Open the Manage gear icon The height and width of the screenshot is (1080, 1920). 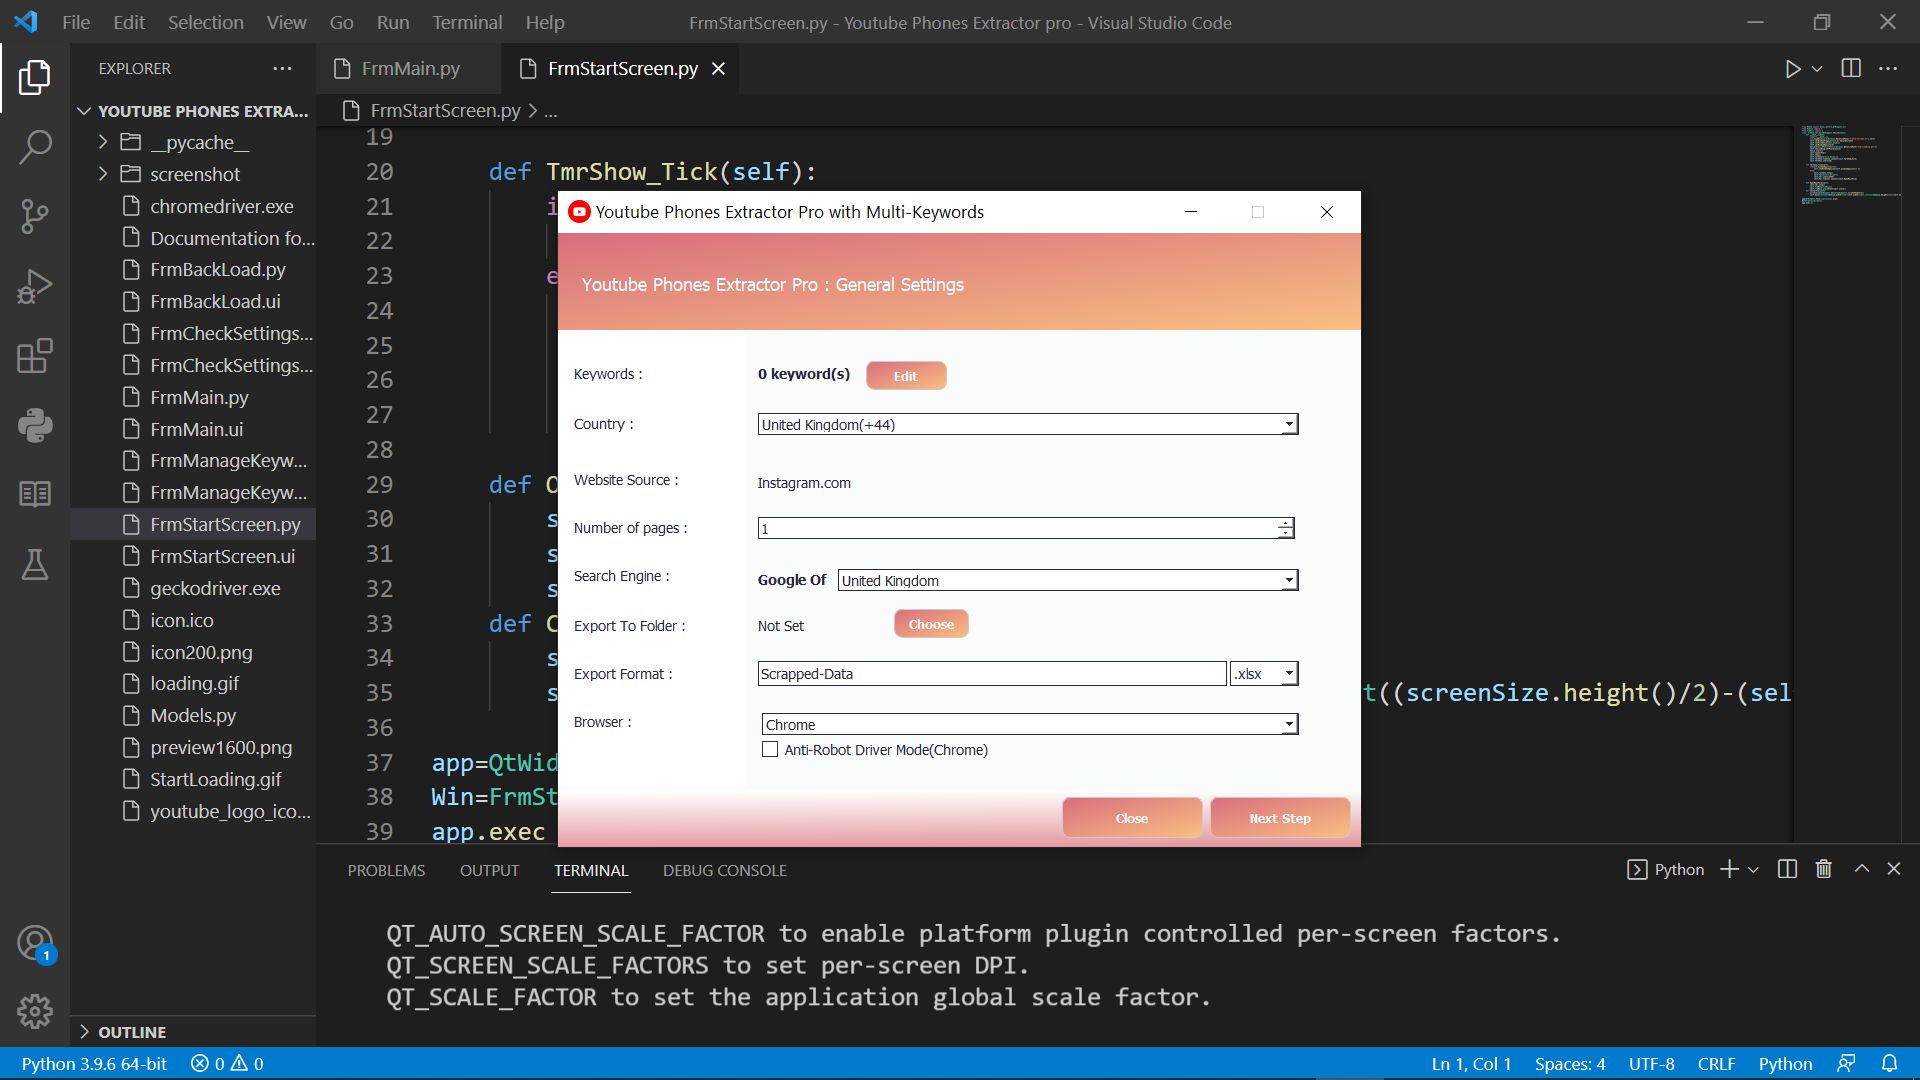point(34,1012)
